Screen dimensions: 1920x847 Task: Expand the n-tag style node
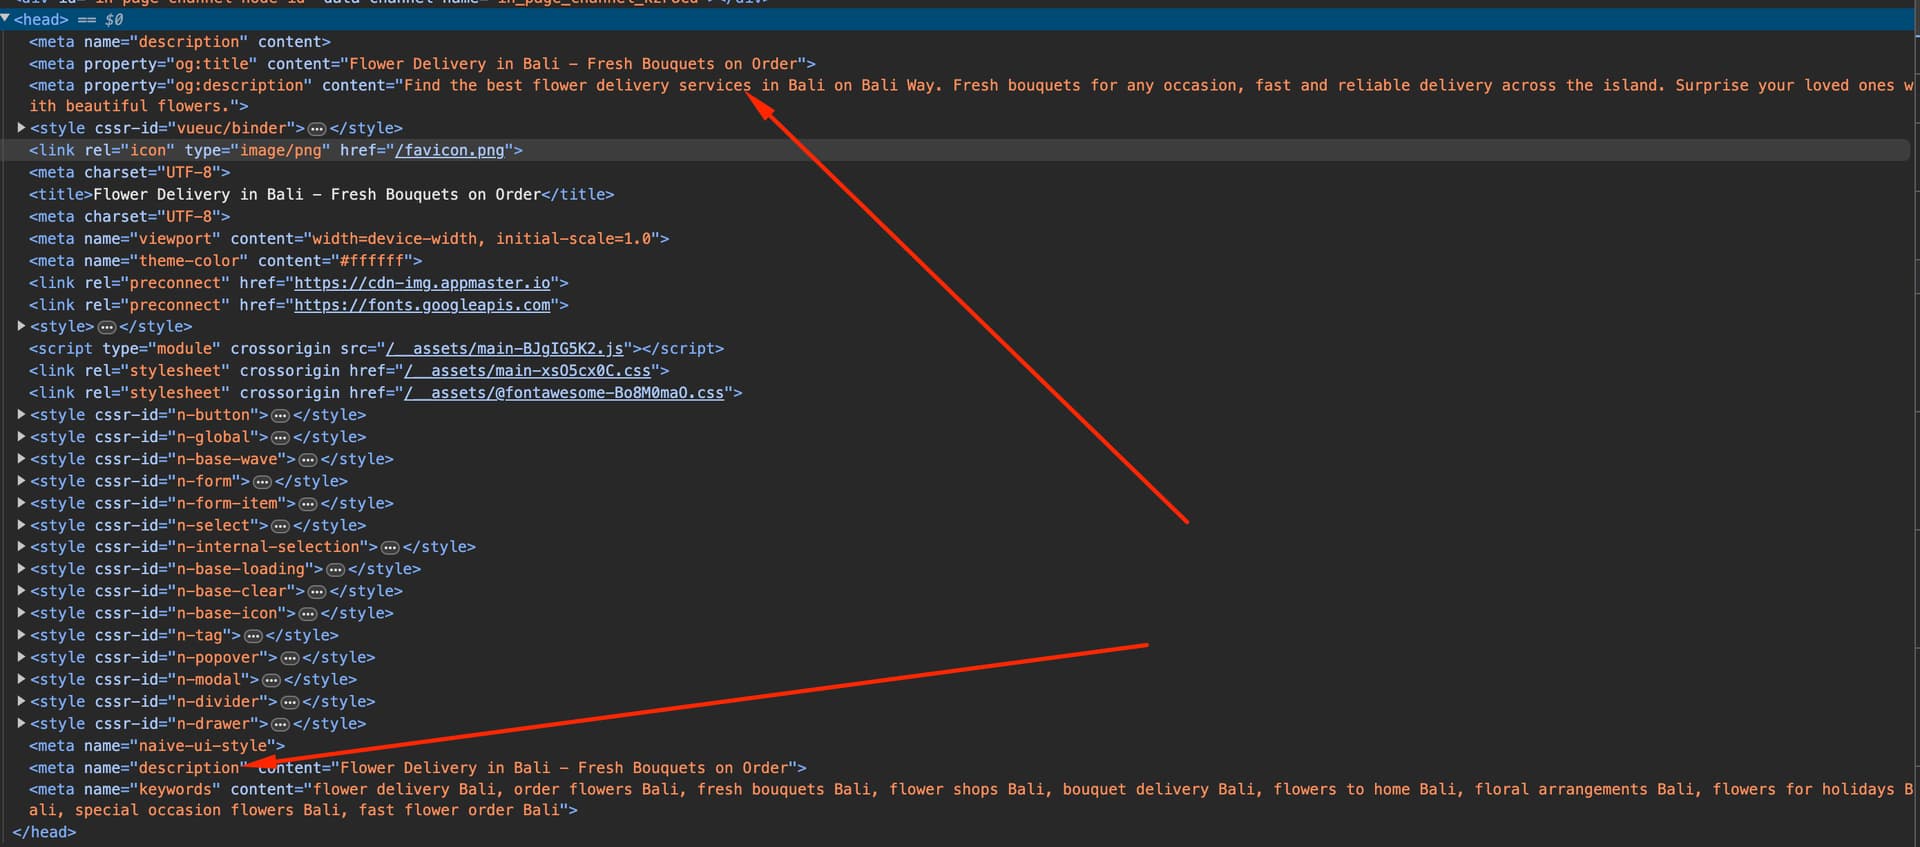click(x=21, y=634)
